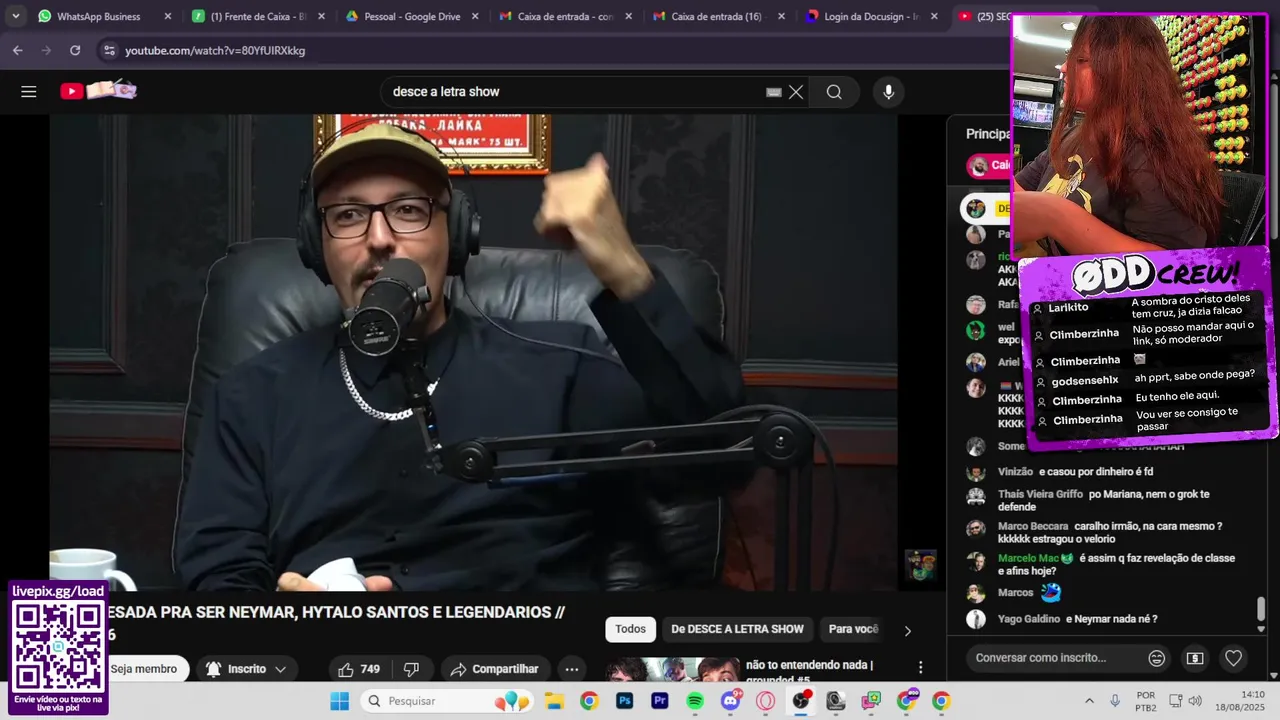
Task: Click the POR PTB2 language indicator
Action: pos(1146,701)
